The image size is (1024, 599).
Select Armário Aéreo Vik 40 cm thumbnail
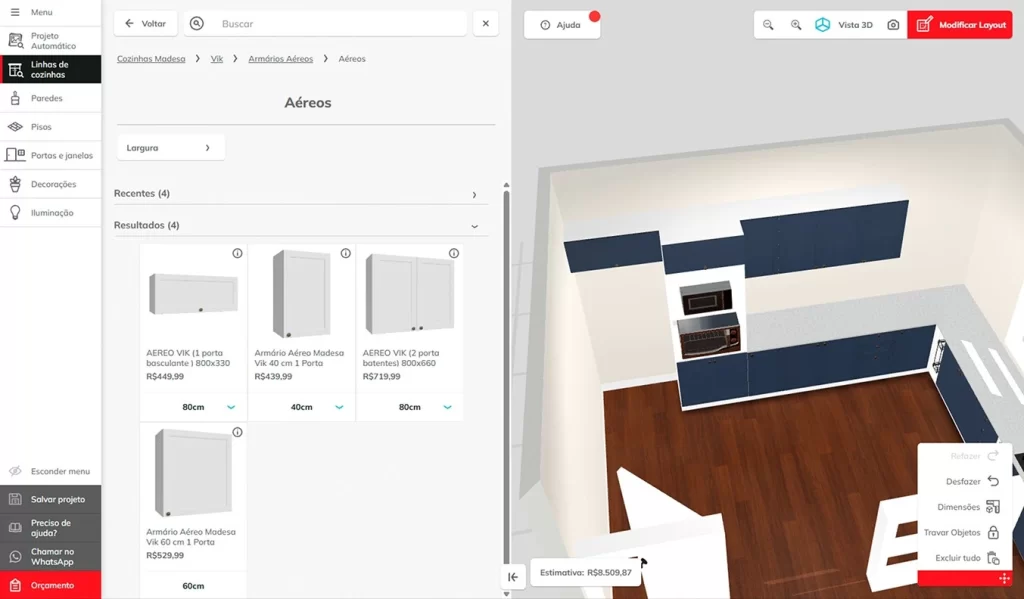[x=302, y=294]
